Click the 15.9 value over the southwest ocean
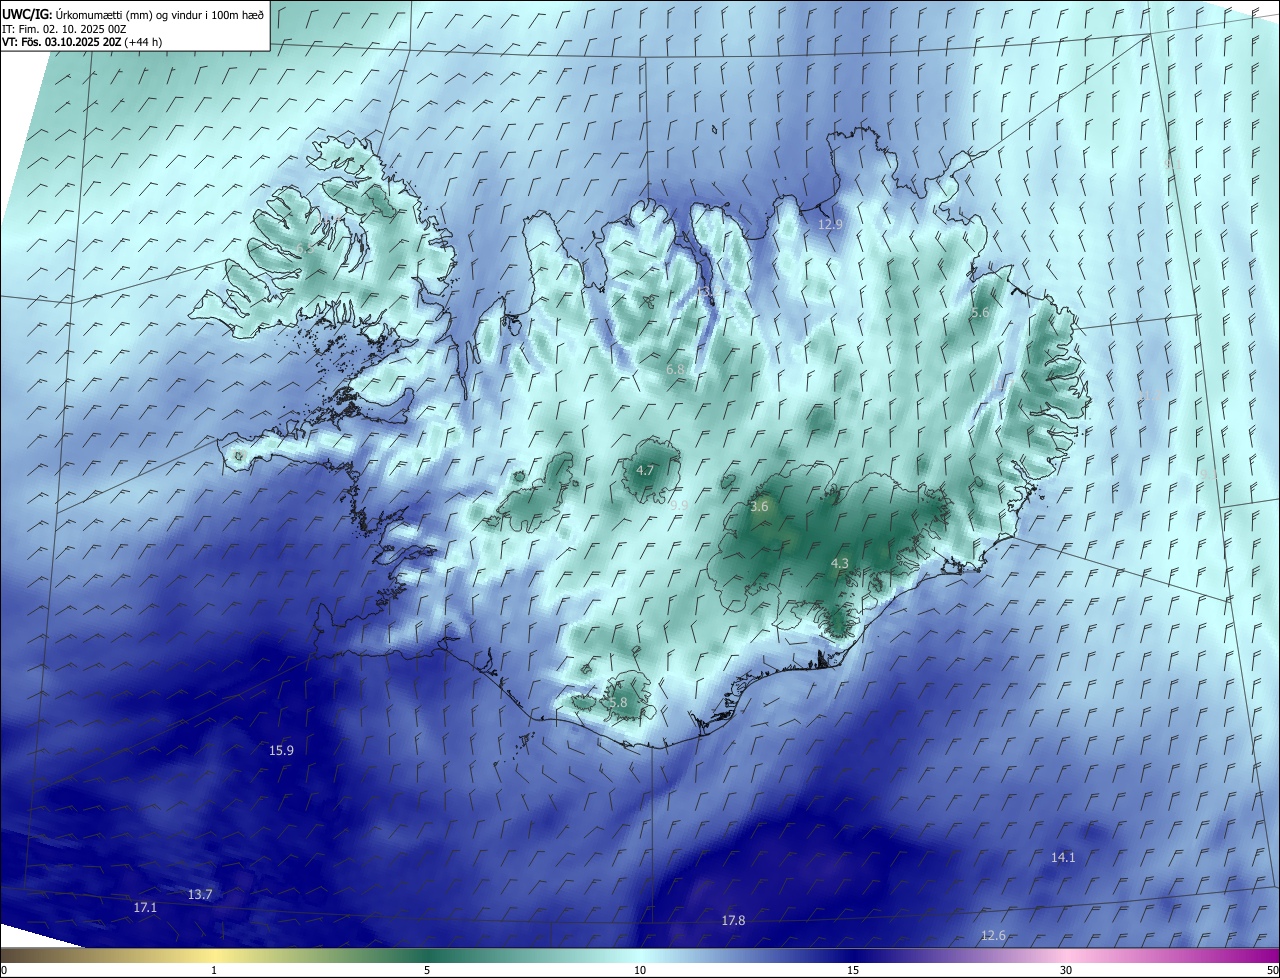 coord(282,750)
